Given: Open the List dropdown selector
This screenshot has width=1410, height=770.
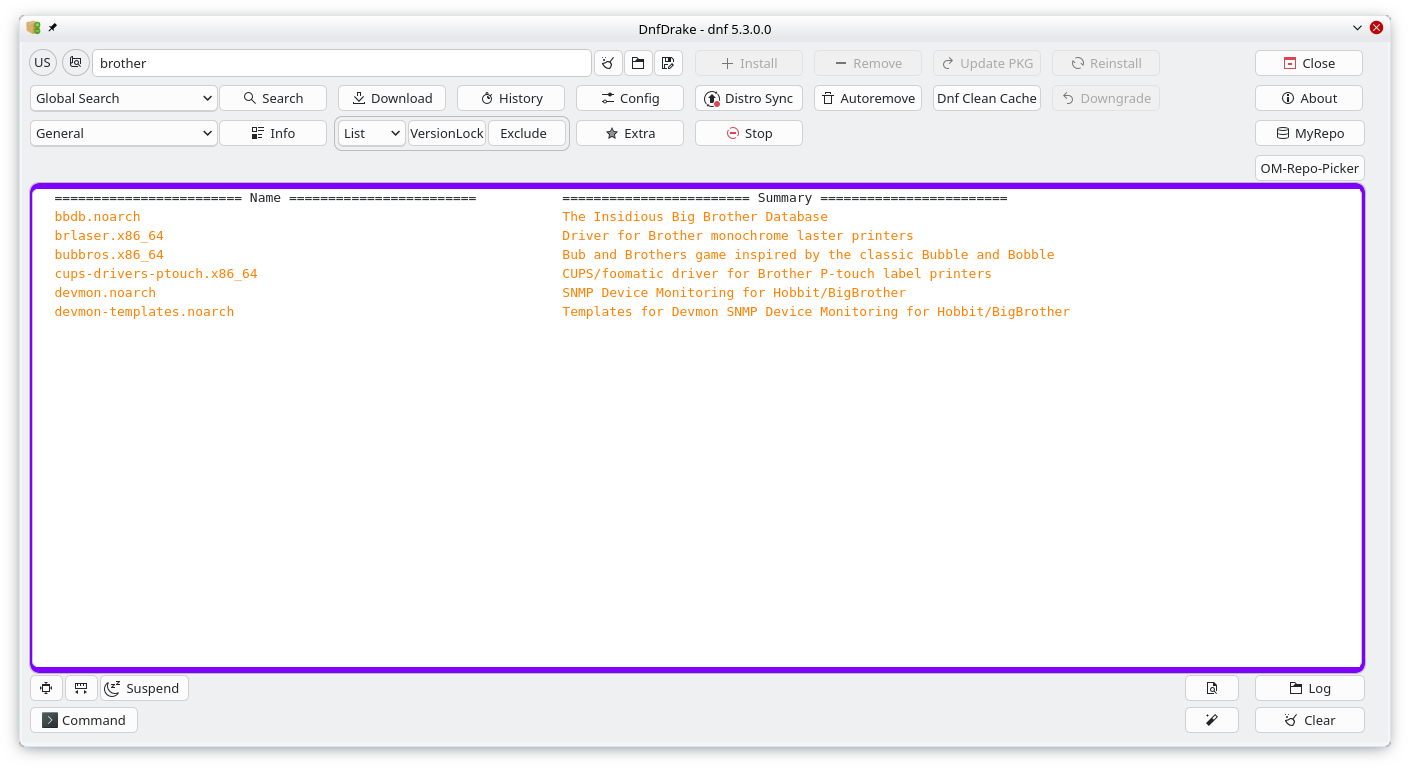Looking at the screenshot, I should click(x=371, y=133).
